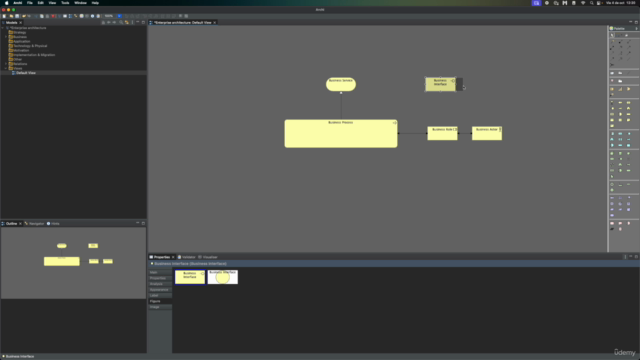Viewport: 640px width, 360px height.
Task: Select the Business Interface element on canvas
Action: 440,84
